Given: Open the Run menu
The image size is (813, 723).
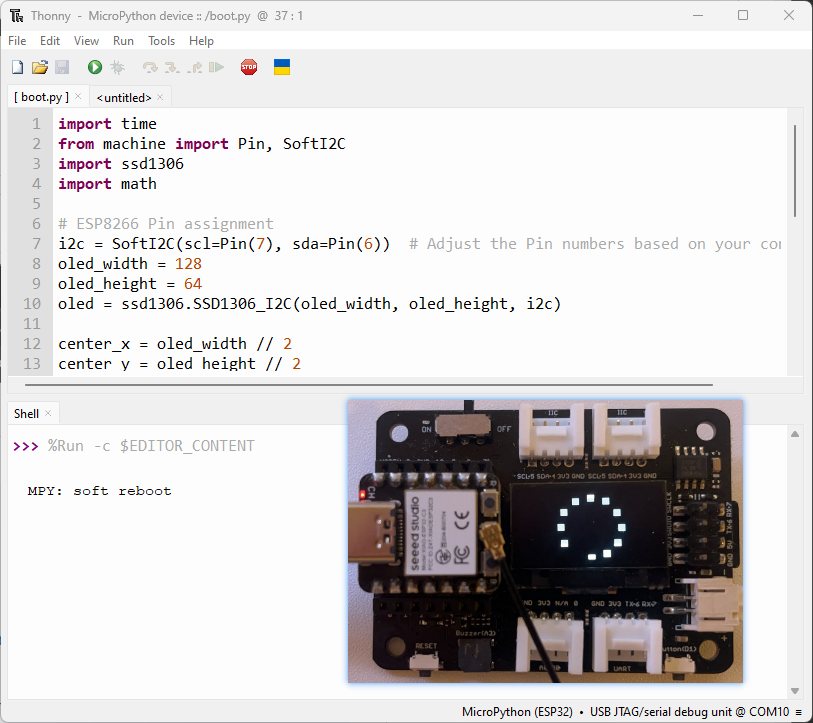Looking at the screenshot, I should click(x=123, y=41).
